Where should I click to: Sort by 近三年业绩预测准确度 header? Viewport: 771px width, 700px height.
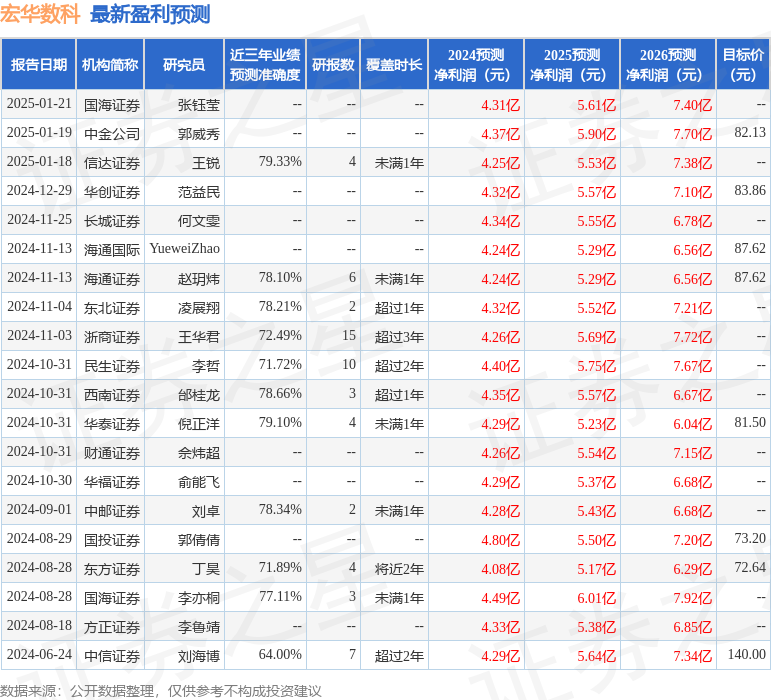pyautogui.click(x=265, y=65)
